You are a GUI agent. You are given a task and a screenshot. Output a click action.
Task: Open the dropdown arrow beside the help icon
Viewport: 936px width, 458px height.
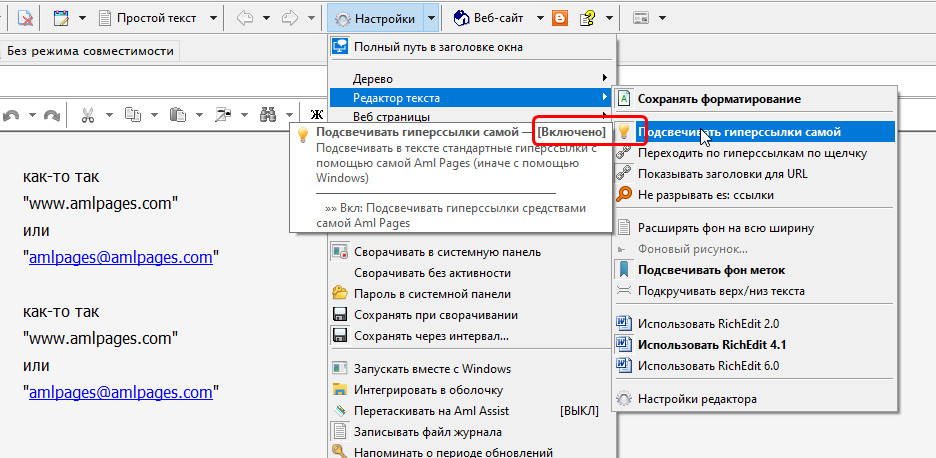pyautogui.click(x=609, y=19)
